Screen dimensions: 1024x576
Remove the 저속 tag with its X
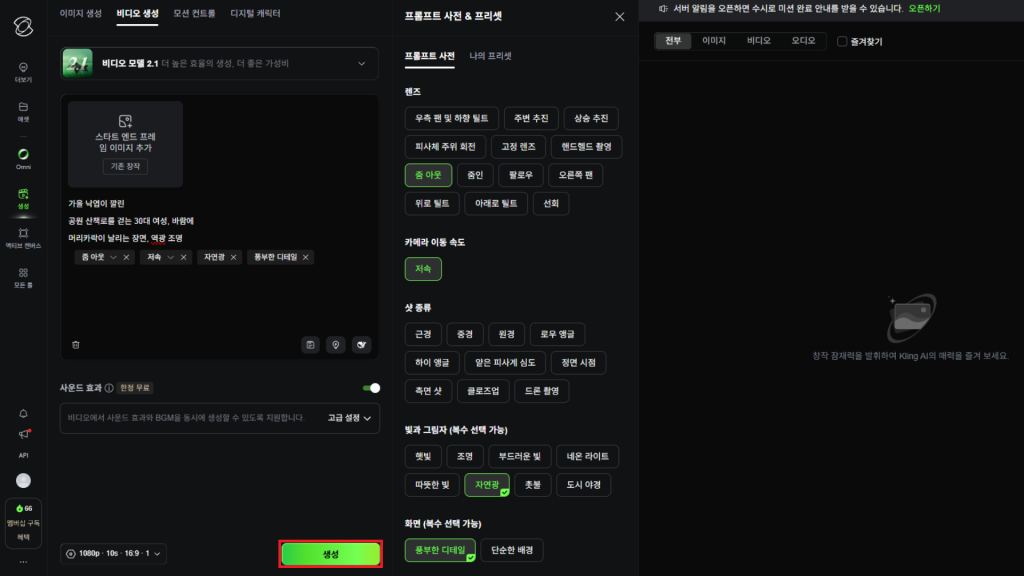183,257
